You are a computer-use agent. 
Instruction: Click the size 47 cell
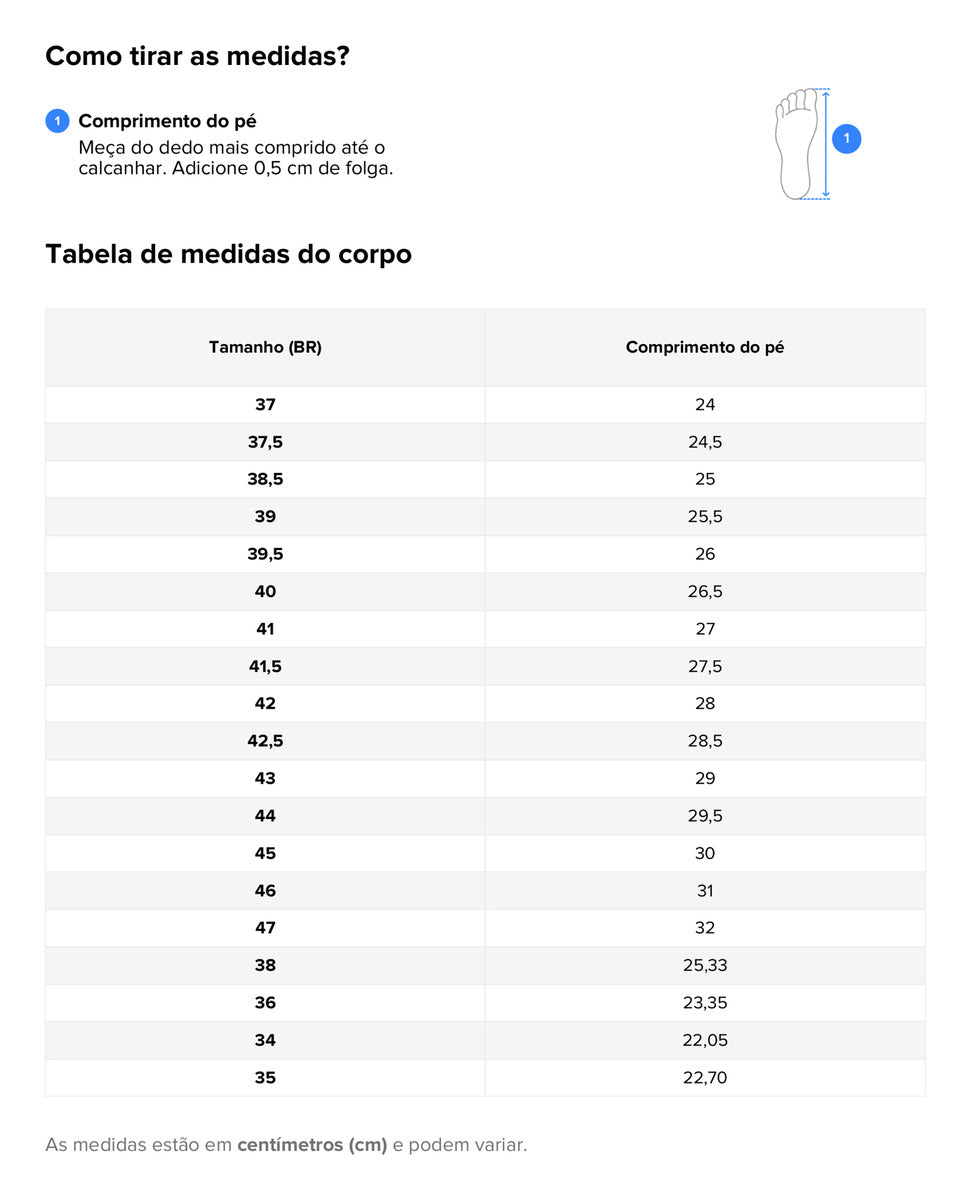[x=265, y=928]
